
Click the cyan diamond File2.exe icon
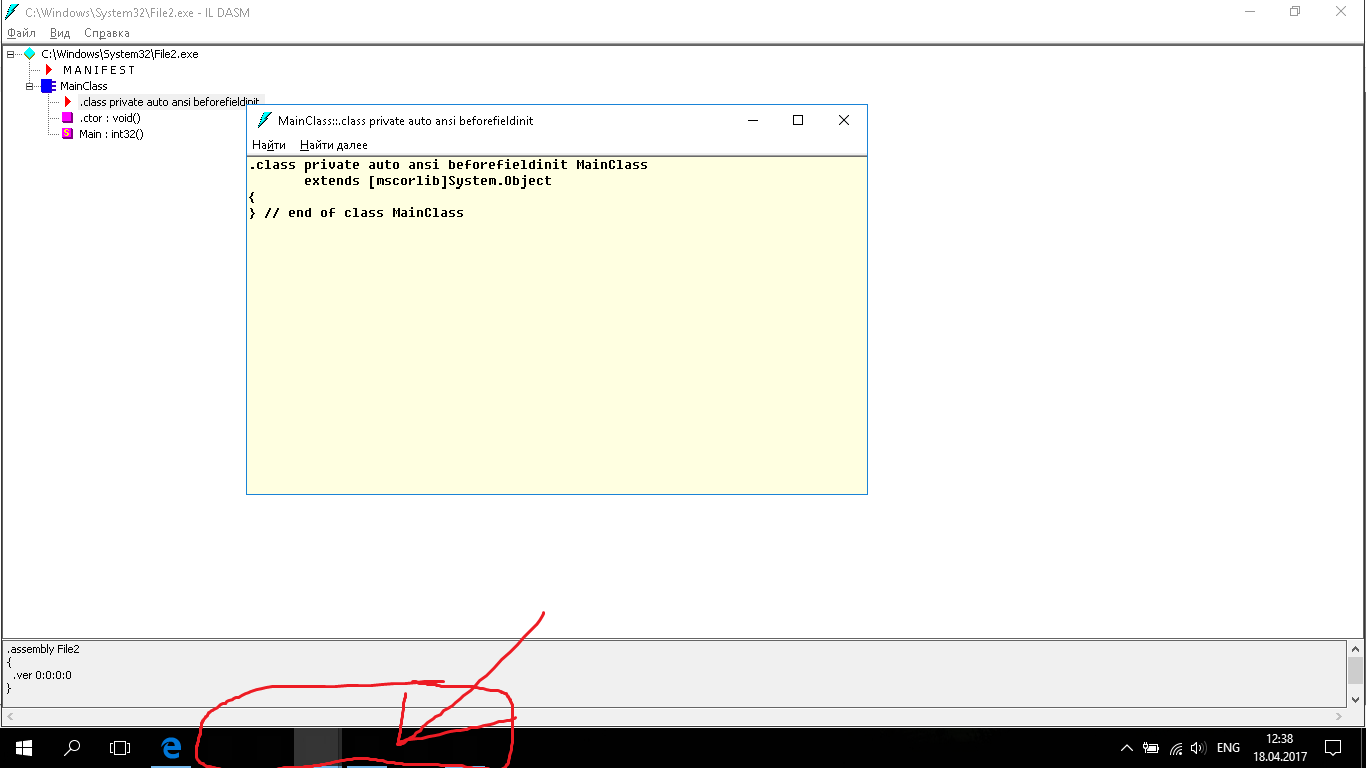coord(30,54)
